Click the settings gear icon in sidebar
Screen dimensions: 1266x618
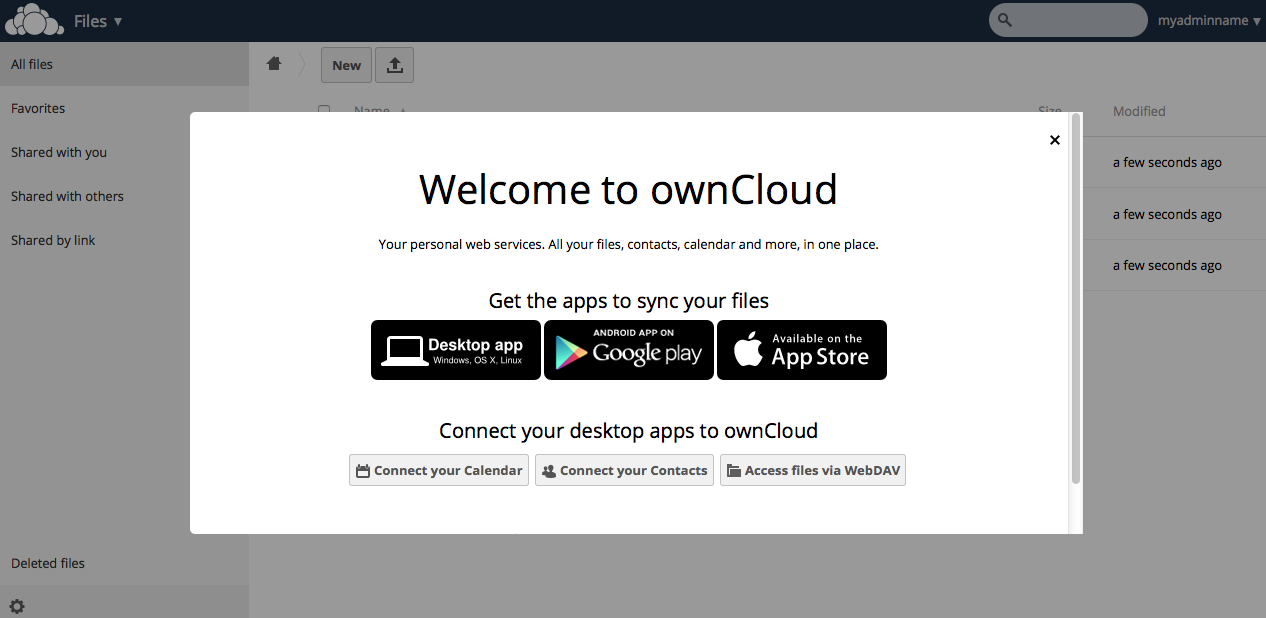[x=17, y=605]
